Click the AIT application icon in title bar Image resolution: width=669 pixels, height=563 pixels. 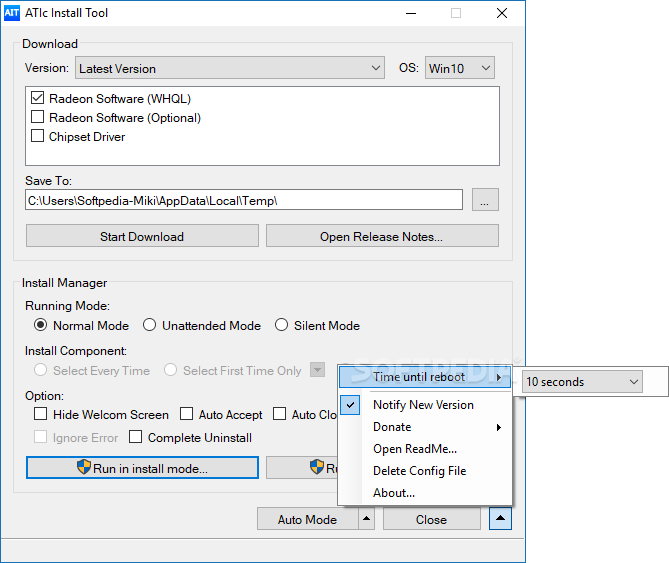tap(12, 13)
